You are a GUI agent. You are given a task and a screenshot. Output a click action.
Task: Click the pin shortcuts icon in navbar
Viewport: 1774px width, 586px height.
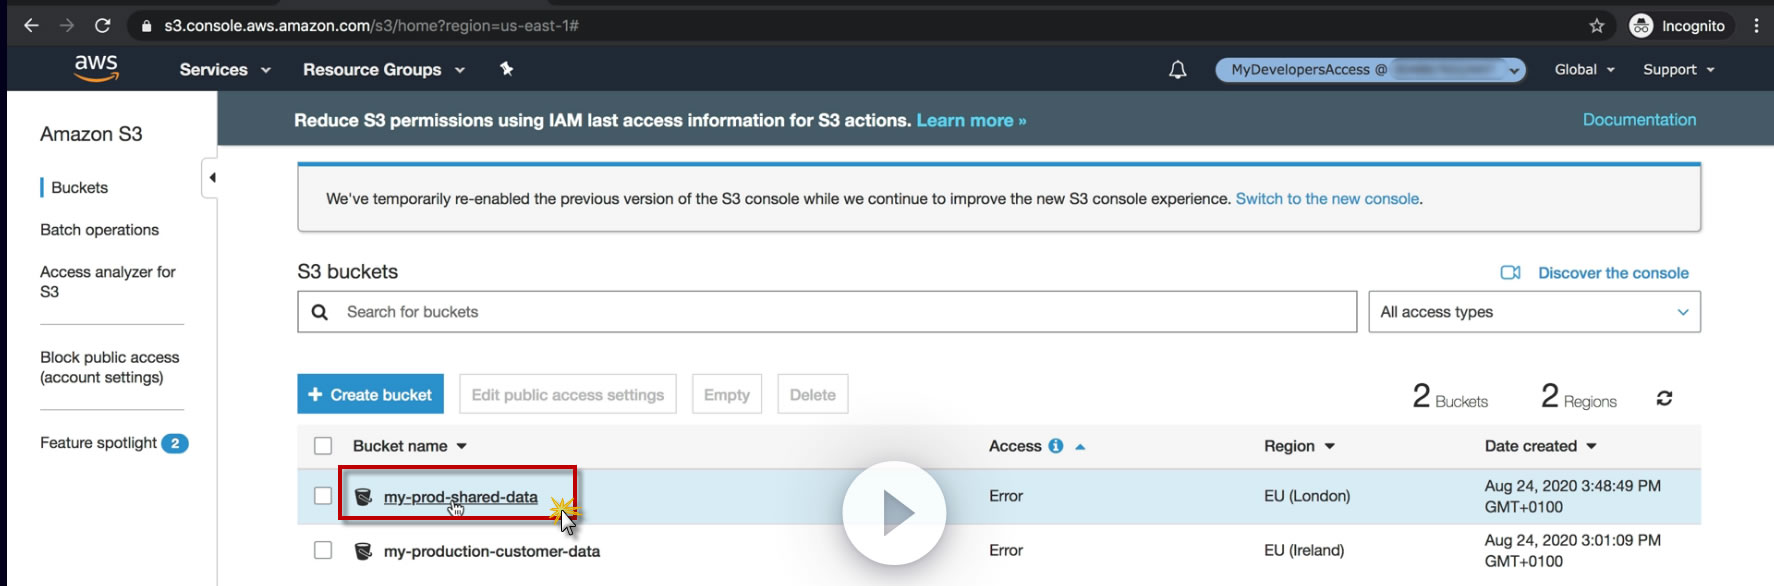[x=507, y=69]
